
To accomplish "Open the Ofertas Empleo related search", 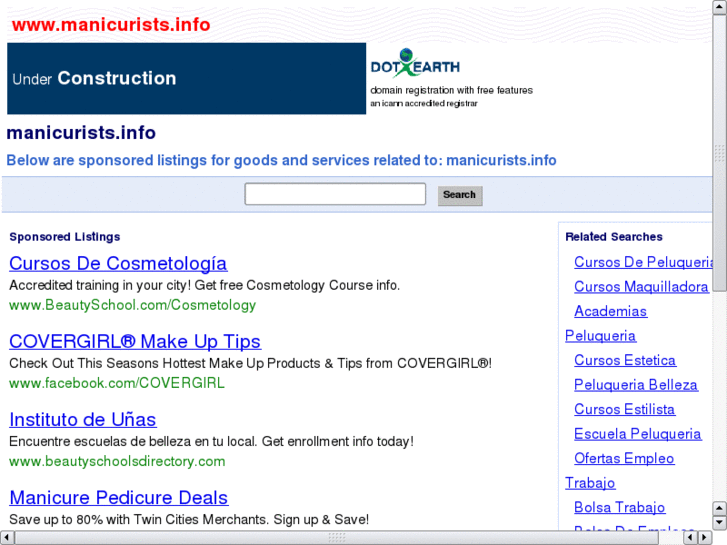I will (624, 459).
